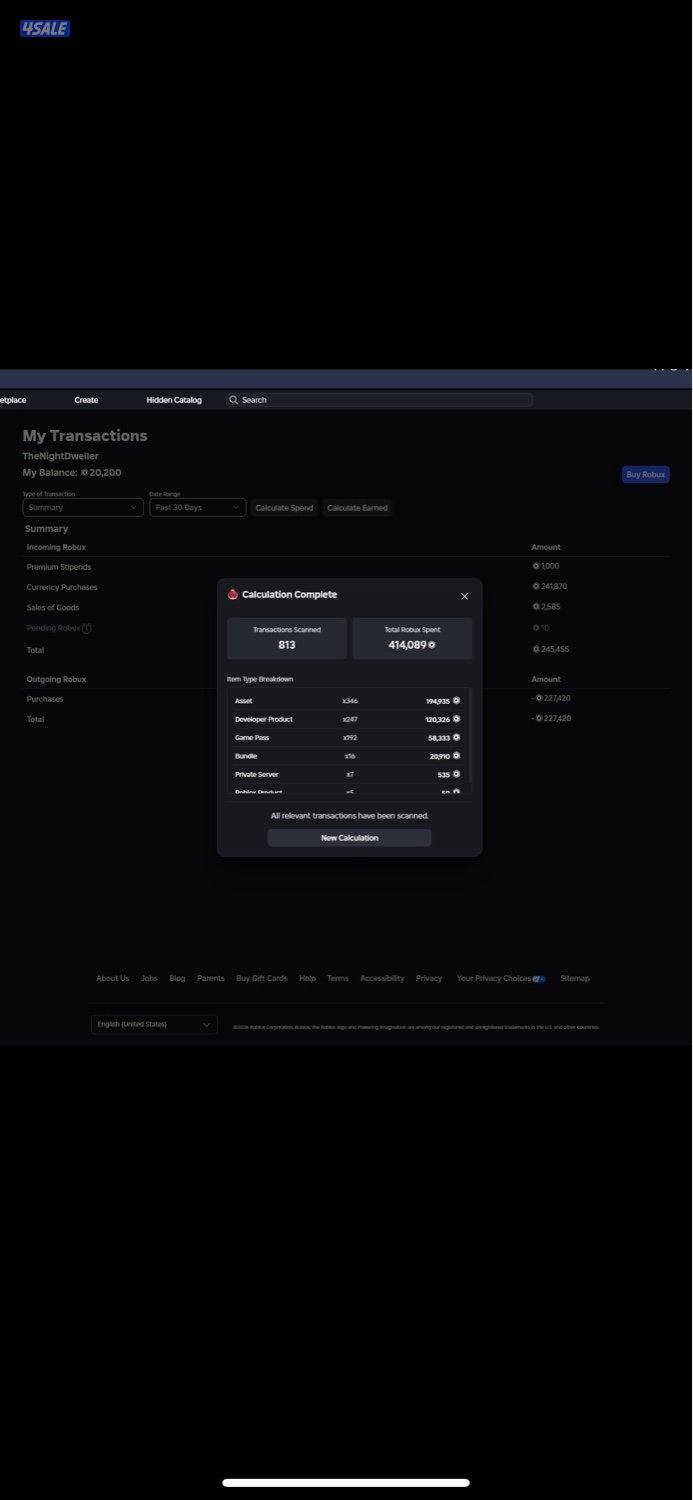
Task: Open the Accessibility footer link
Action: coord(382,979)
